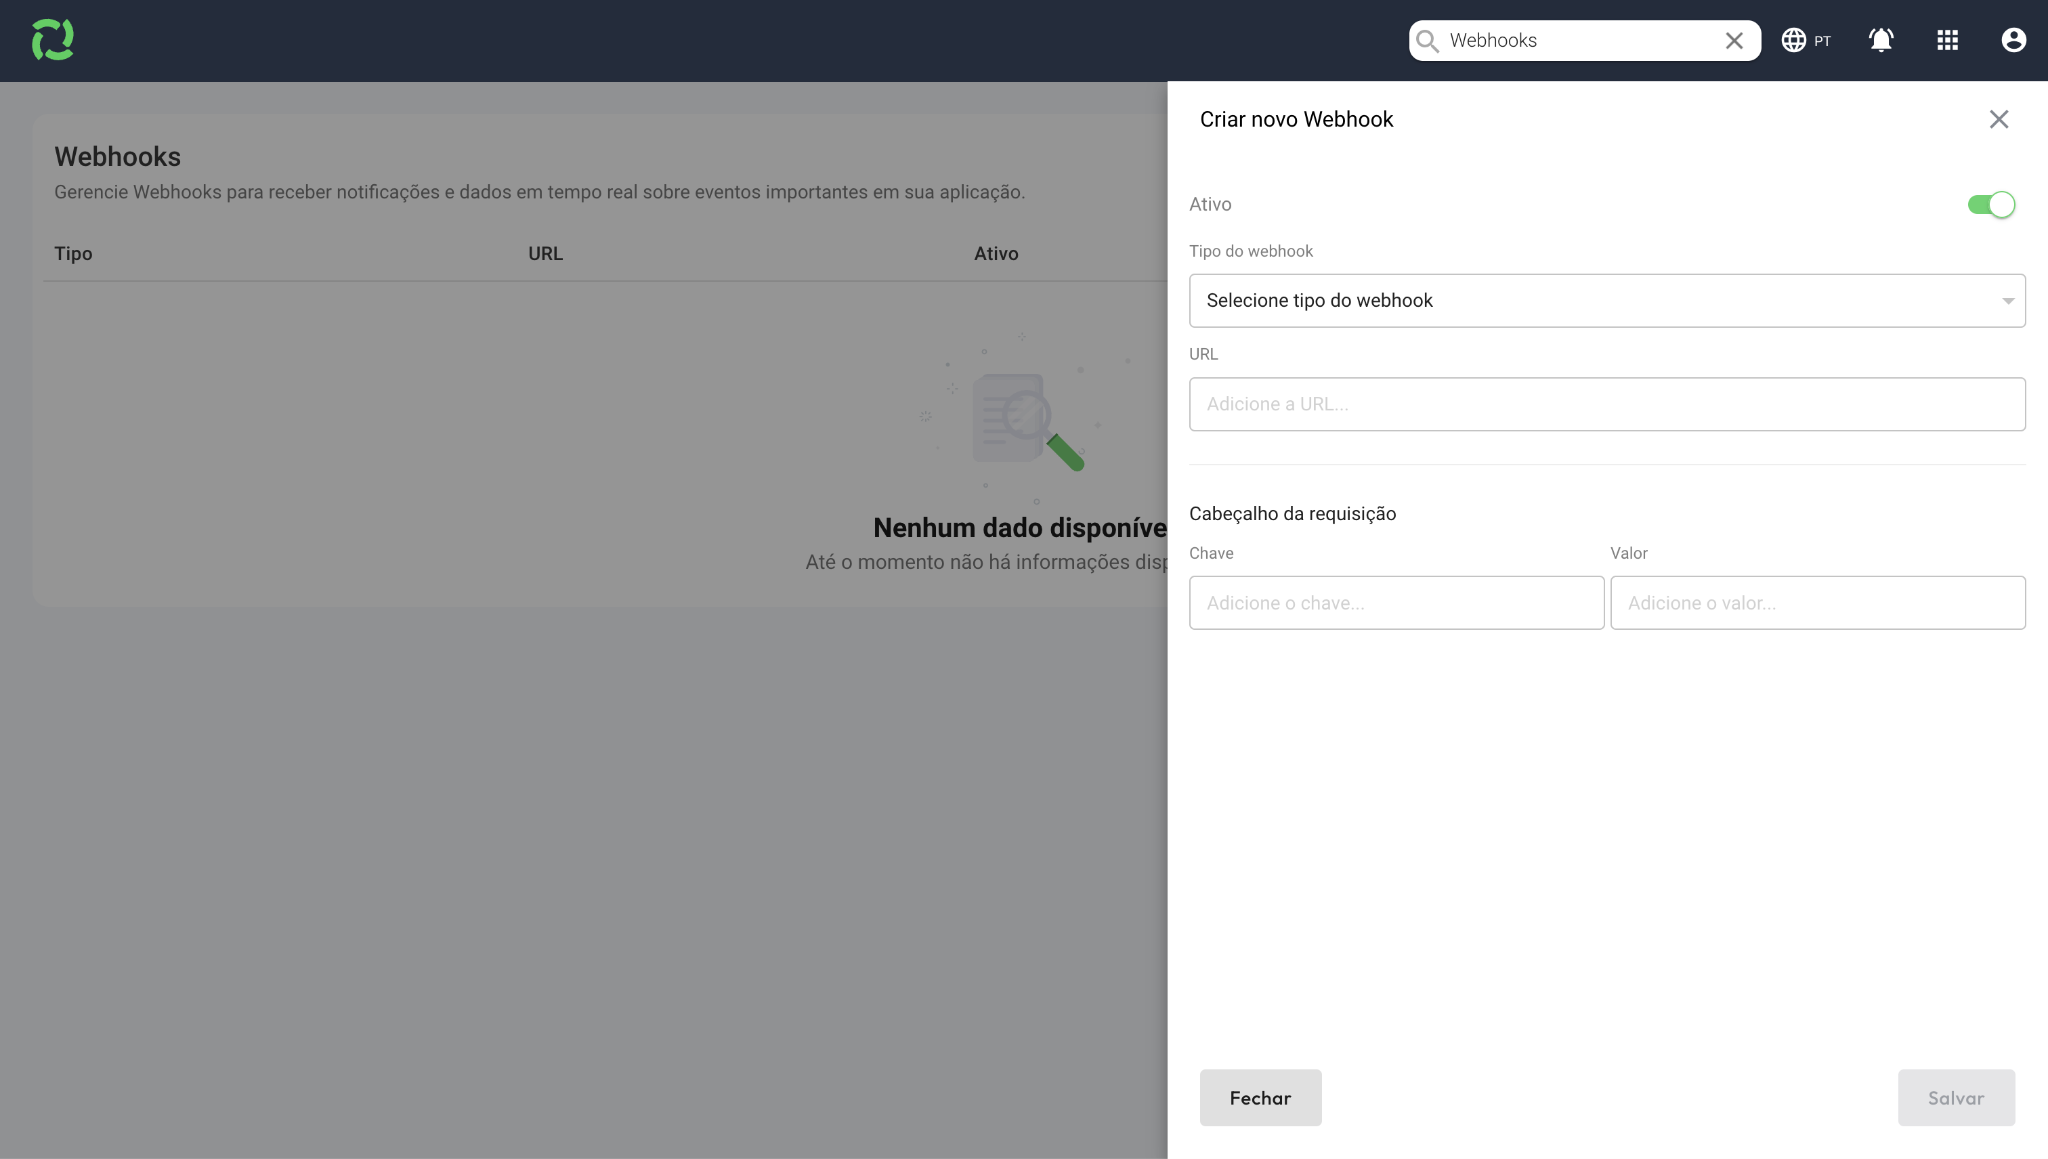Image resolution: width=2048 pixels, height=1159 pixels.
Task: Click the Fechar button
Action: pyautogui.click(x=1261, y=1098)
